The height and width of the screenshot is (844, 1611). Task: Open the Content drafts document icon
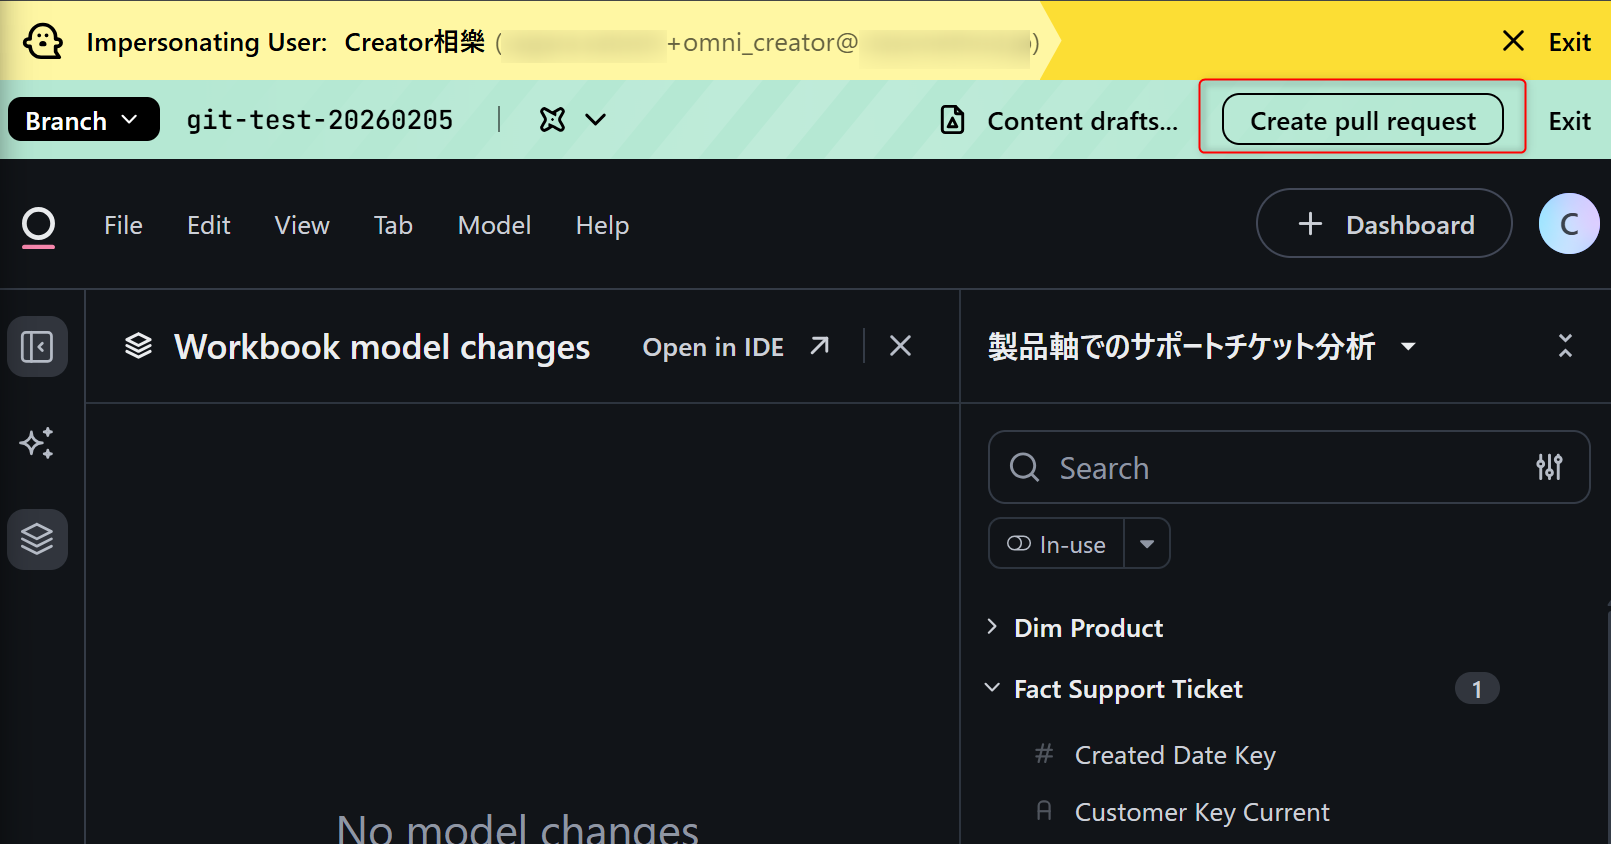pos(953,120)
